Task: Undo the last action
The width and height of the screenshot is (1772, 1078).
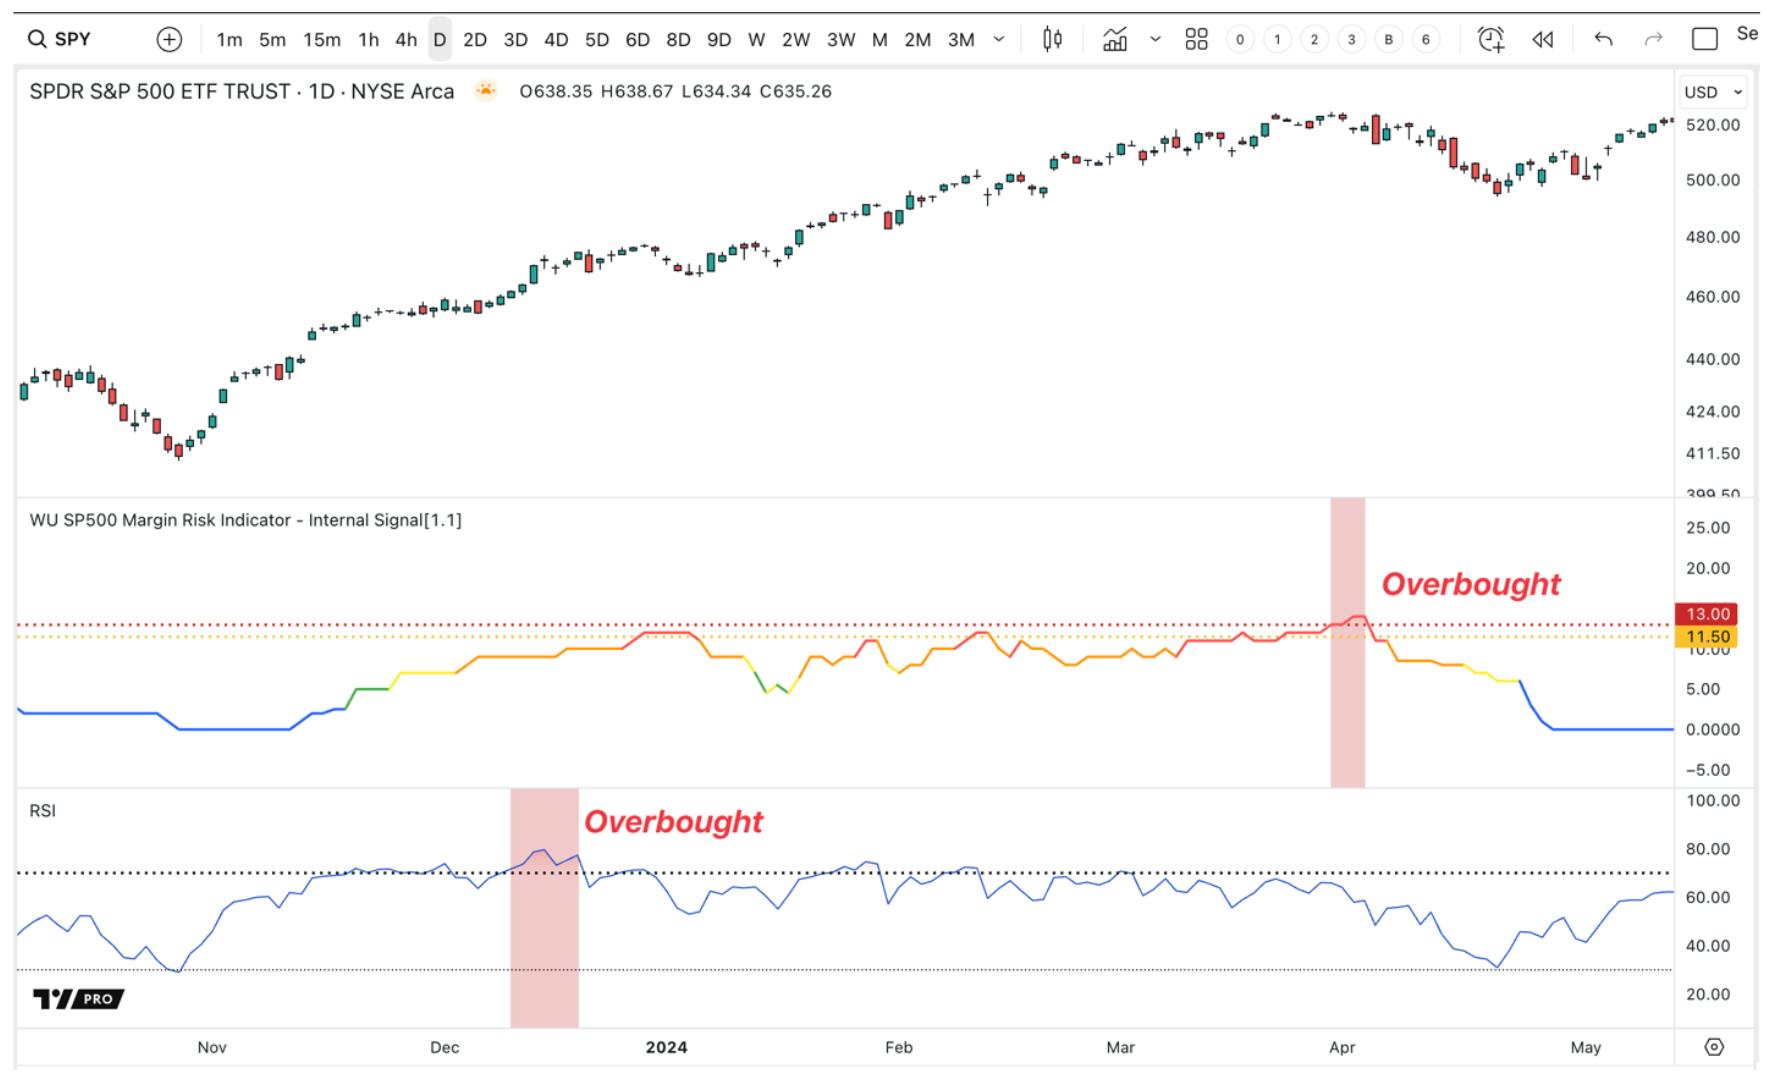Action: [x=1603, y=39]
